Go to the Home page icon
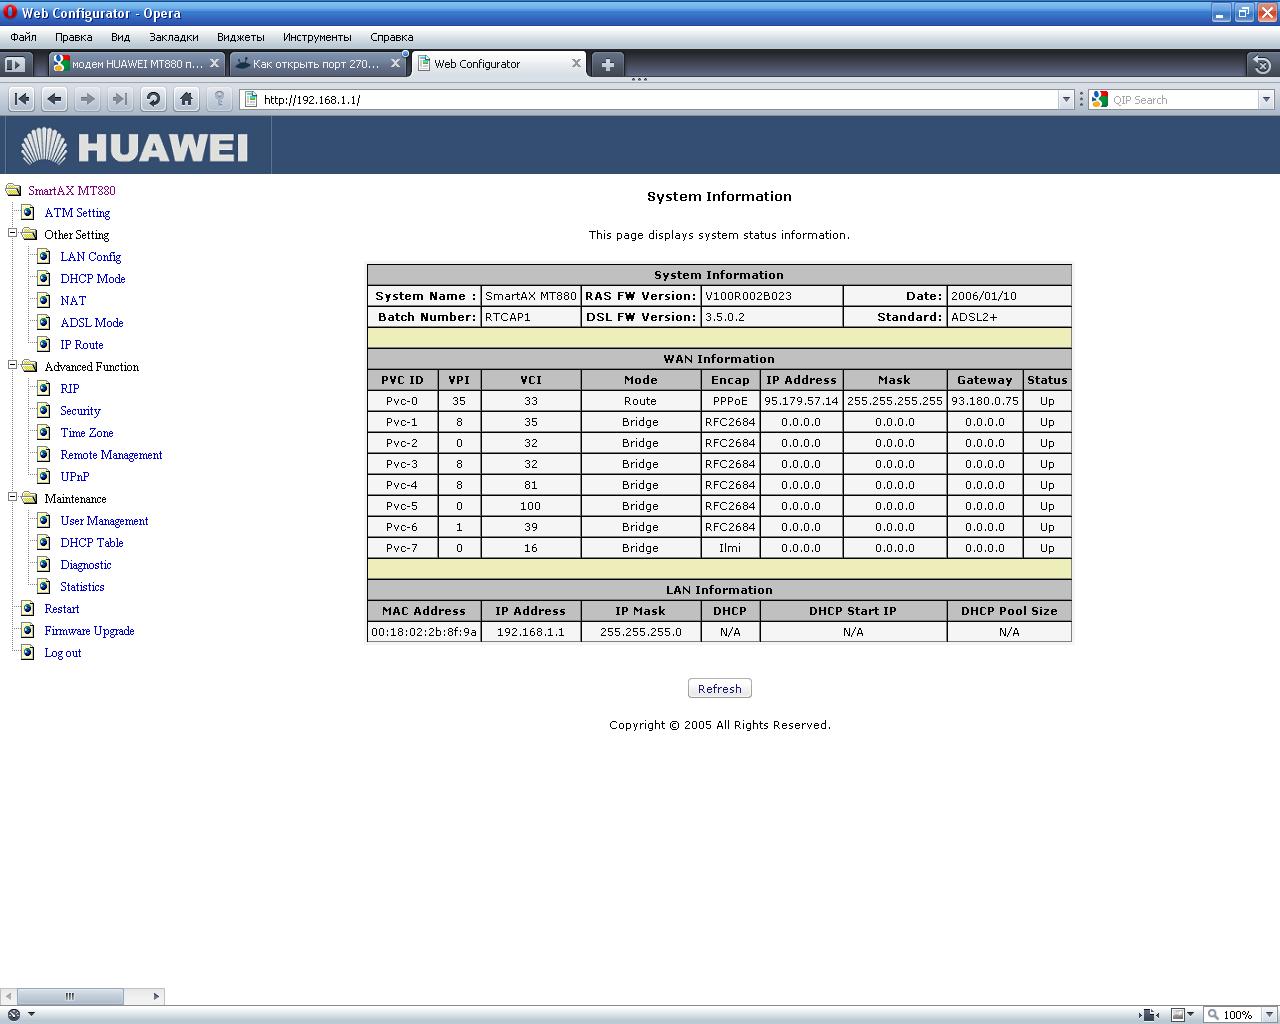 (x=186, y=99)
